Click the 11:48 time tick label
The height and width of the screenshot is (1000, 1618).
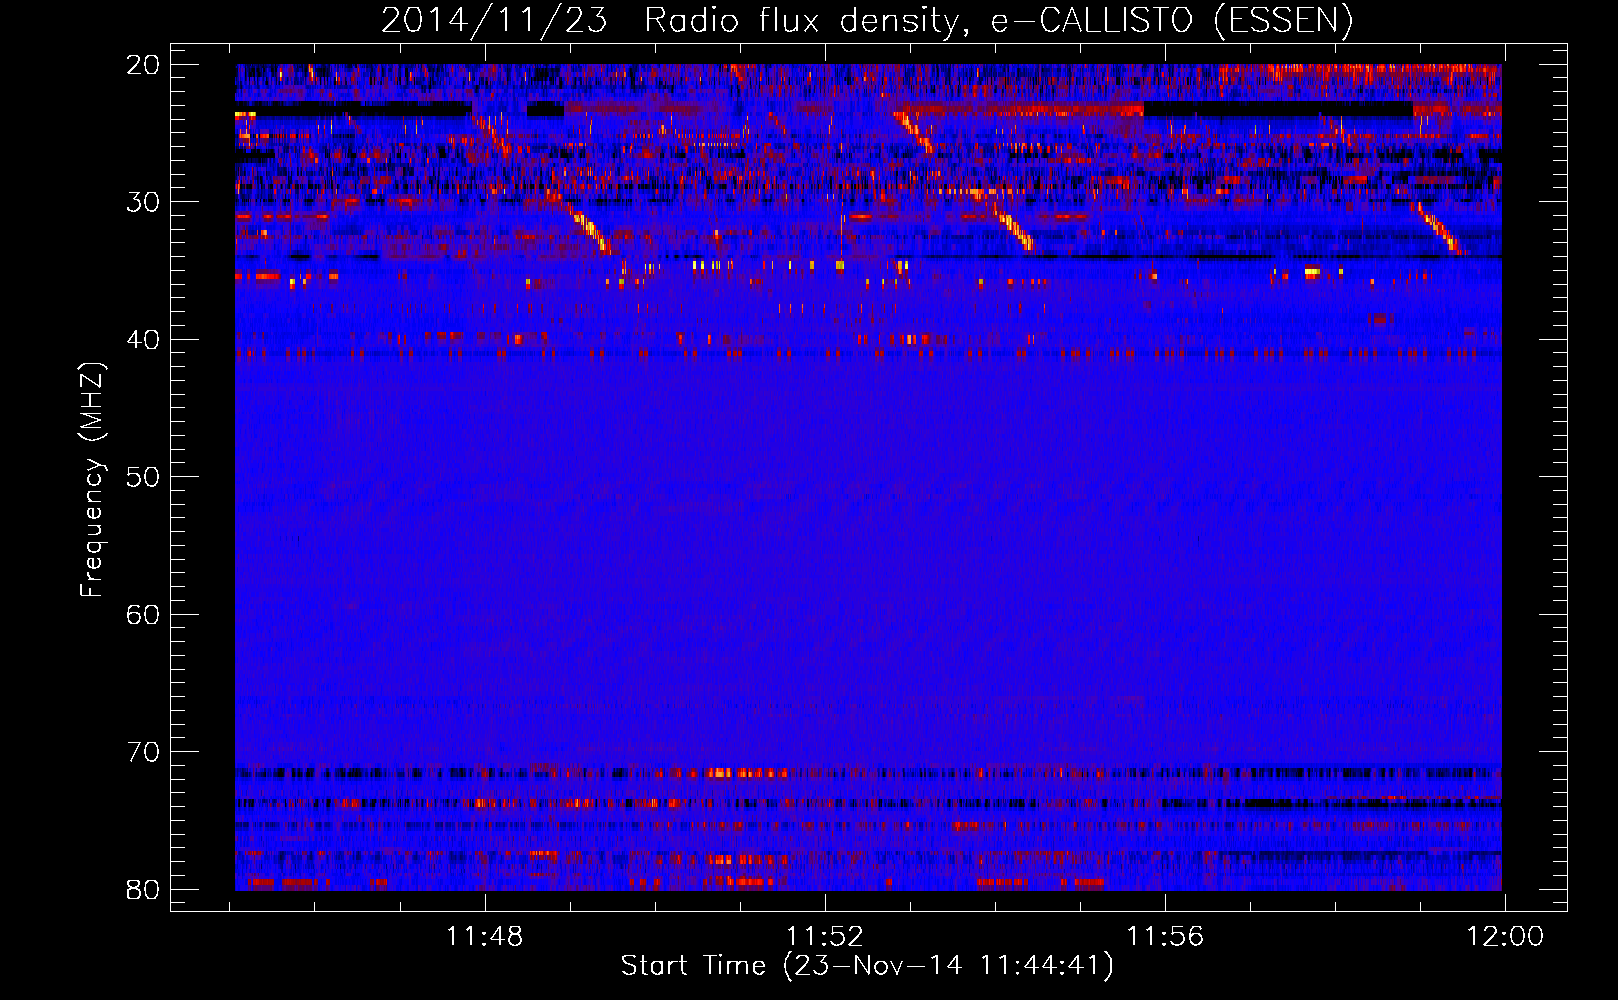pos(485,937)
